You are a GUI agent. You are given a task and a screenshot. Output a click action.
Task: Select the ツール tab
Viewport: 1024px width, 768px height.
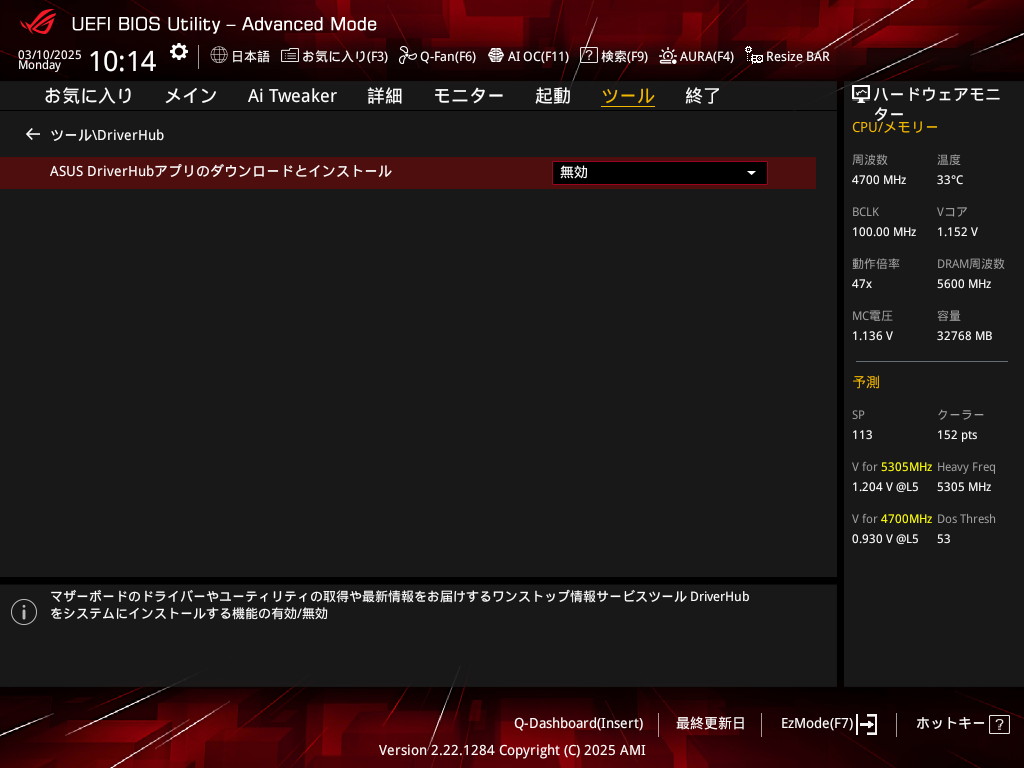628,96
